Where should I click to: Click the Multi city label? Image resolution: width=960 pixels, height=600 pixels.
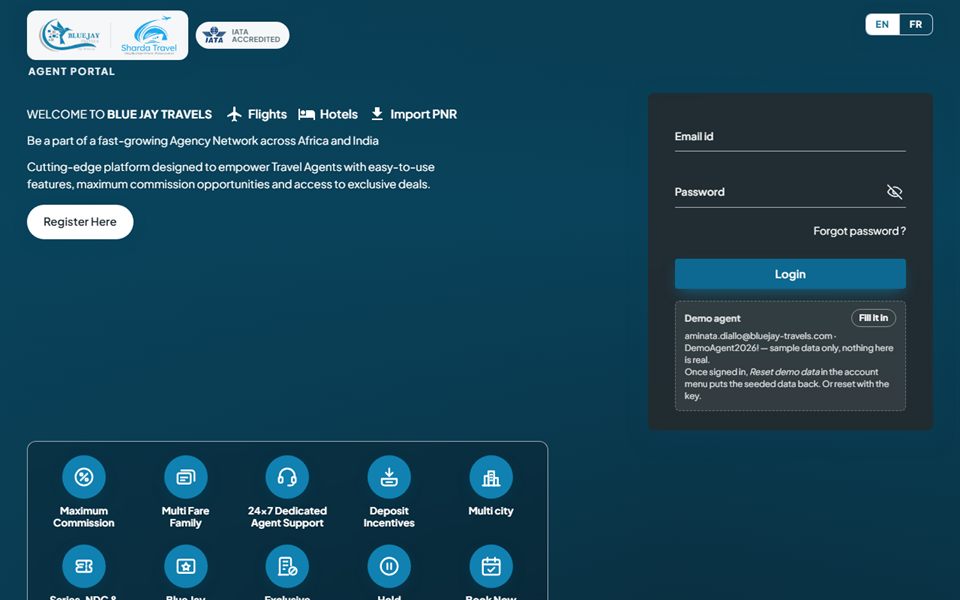coord(491,511)
